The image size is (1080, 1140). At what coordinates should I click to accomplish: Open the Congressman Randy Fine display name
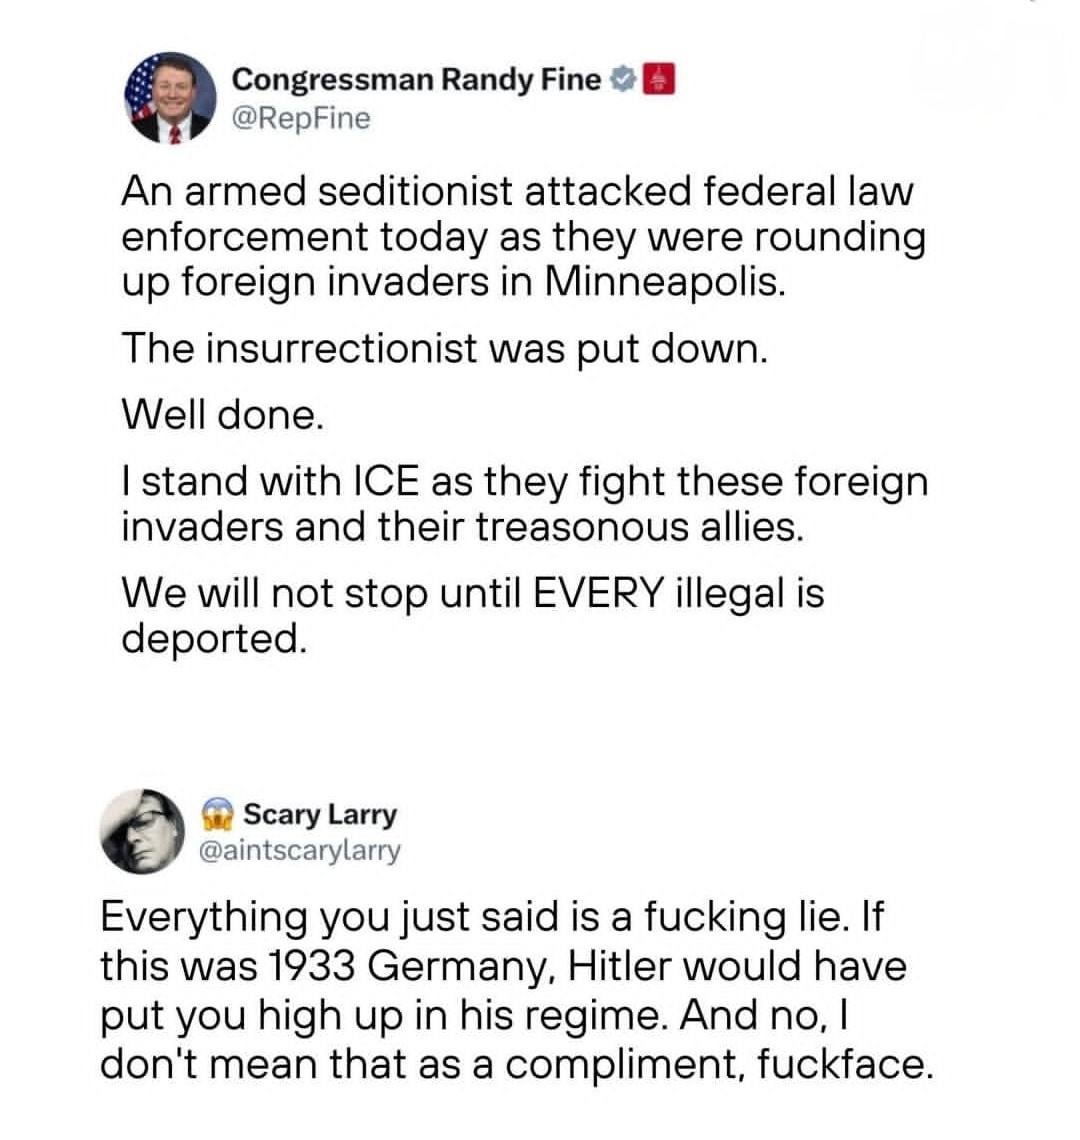[x=417, y=79]
